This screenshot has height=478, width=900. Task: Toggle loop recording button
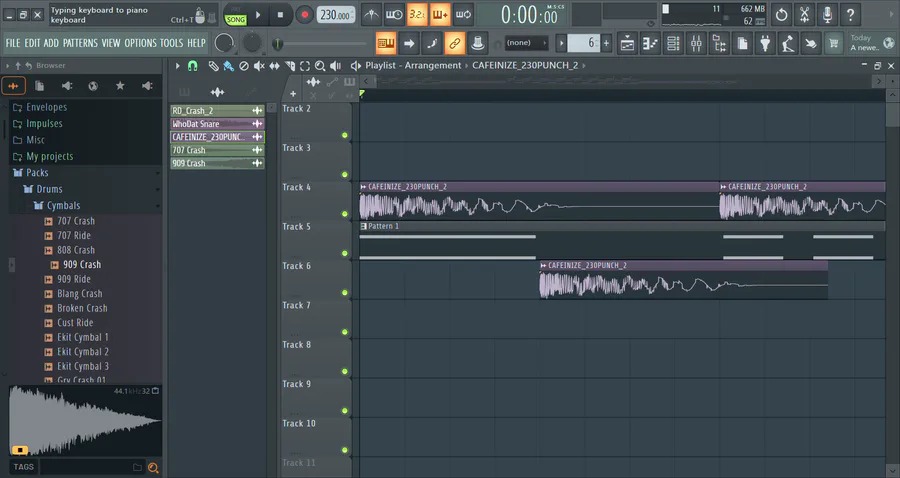(x=463, y=15)
